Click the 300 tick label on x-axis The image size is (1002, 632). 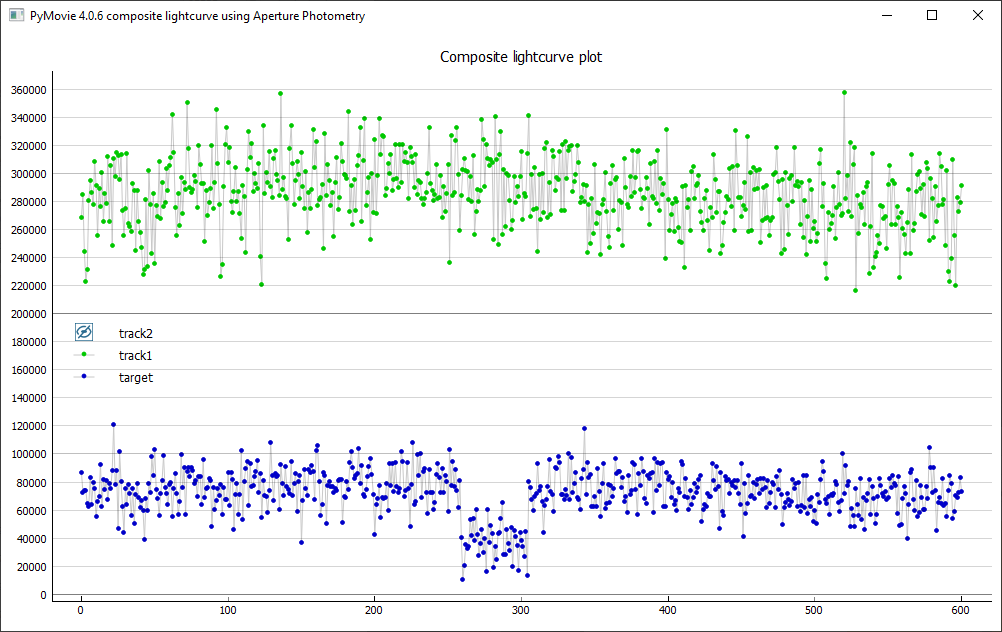click(x=521, y=609)
